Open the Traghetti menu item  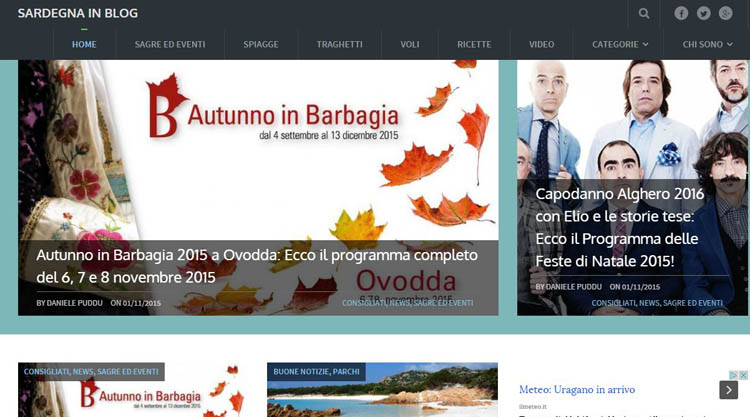pos(340,44)
